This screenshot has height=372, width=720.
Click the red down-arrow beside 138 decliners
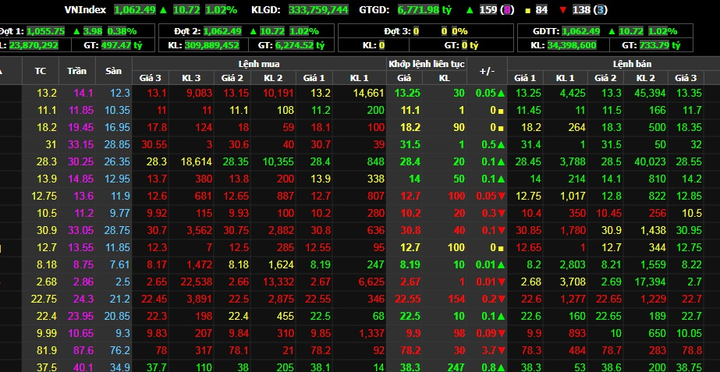[563, 10]
